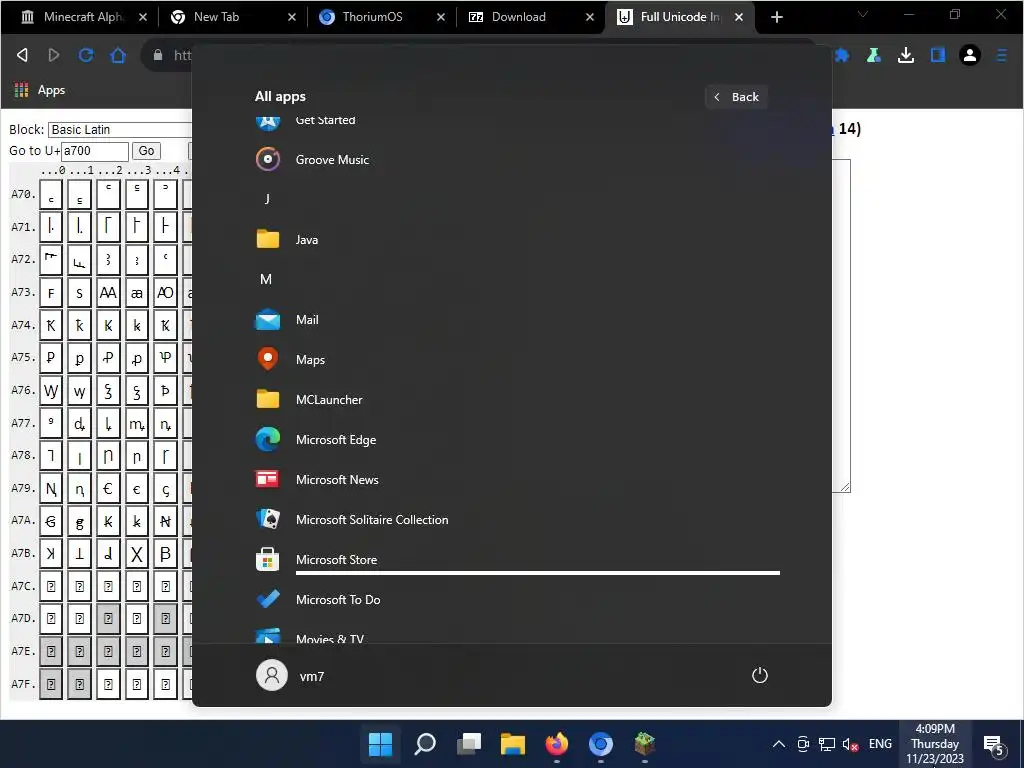Image resolution: width=1024 pixels, height=768 pixels.
Task: Open the network tray icon
Action: pos(827,744)
